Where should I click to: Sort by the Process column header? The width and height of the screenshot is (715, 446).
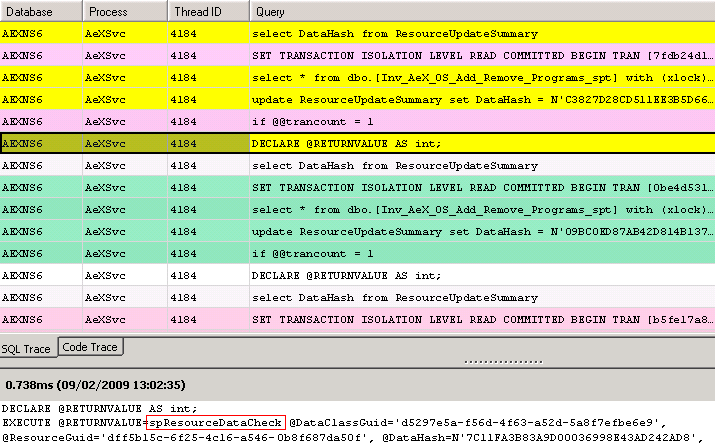[123, 11]
